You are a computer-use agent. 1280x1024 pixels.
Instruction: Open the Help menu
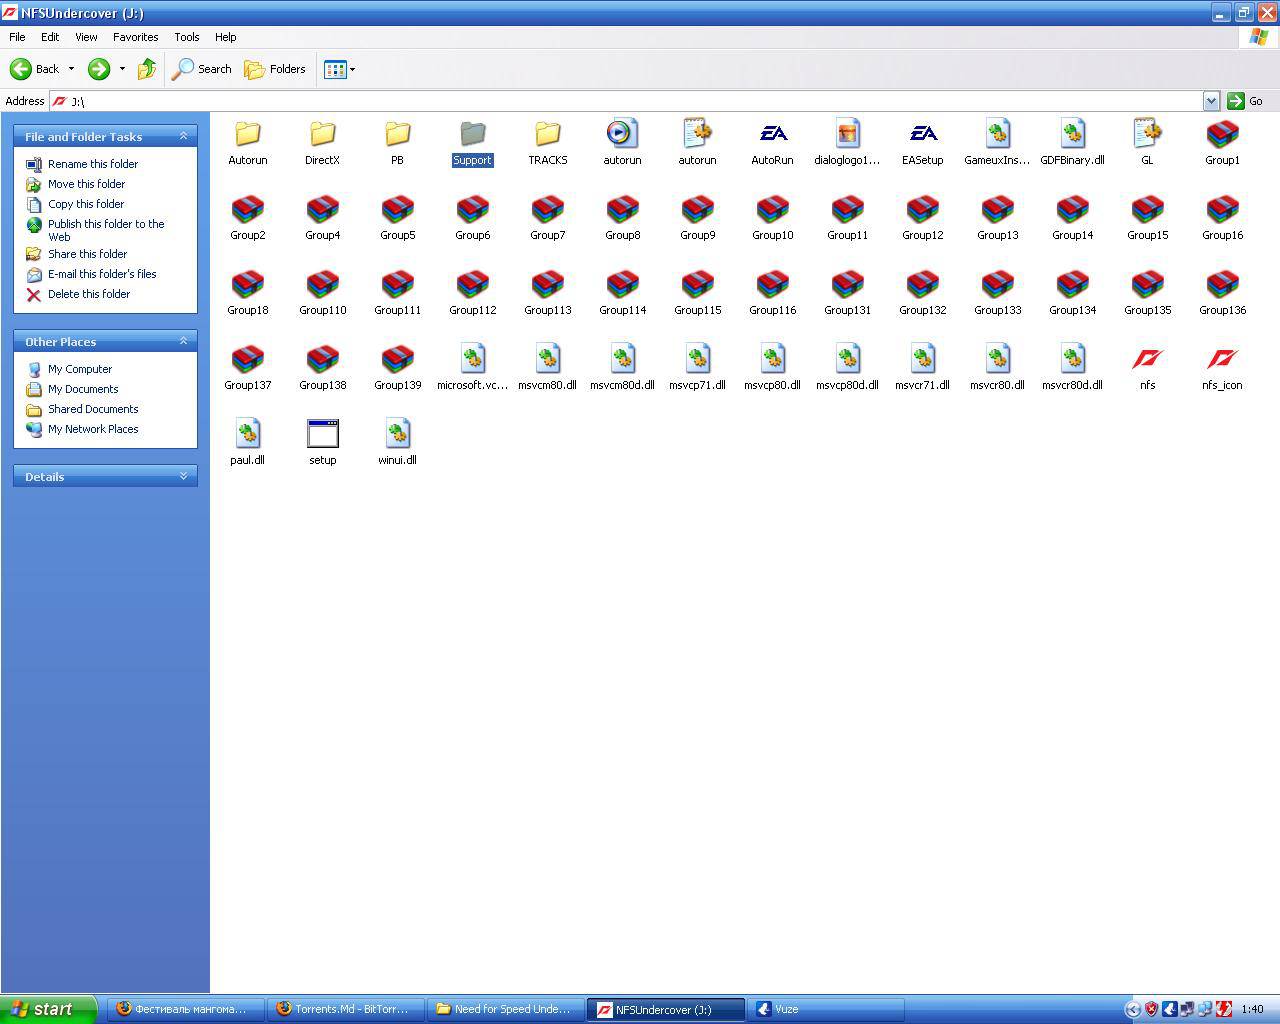click(x=225, y=37)
